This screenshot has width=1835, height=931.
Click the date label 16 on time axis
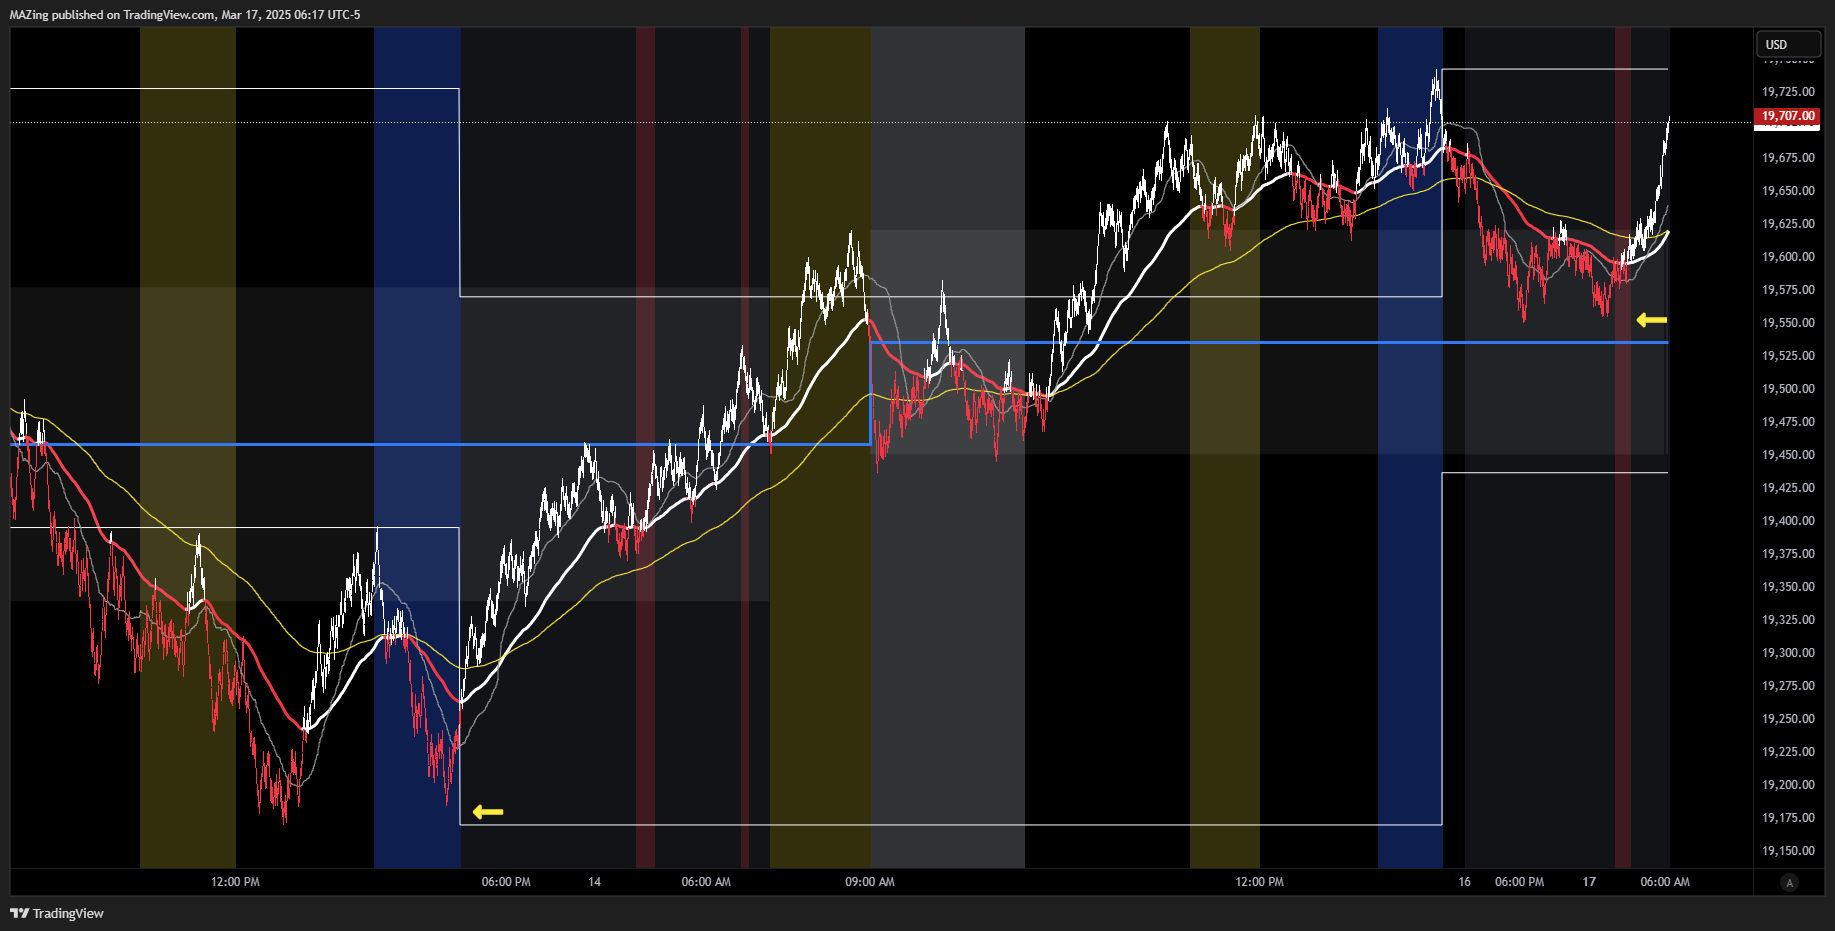click(1464, 882)
